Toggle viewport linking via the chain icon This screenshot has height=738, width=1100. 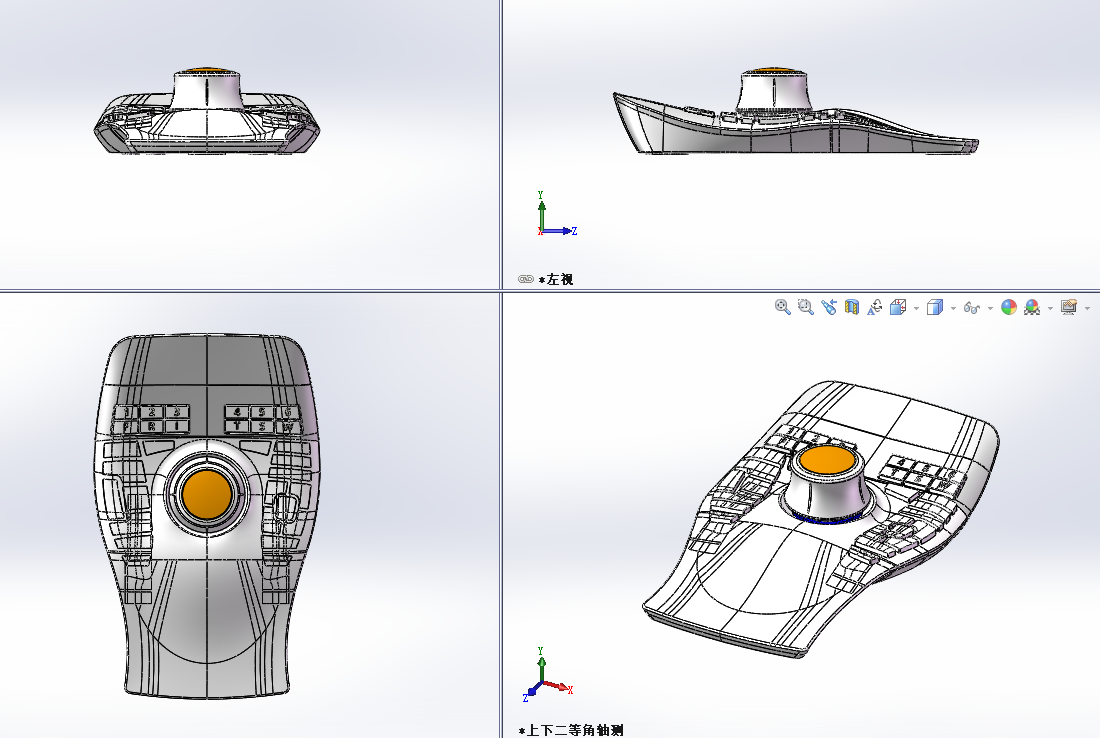(524, 280)
